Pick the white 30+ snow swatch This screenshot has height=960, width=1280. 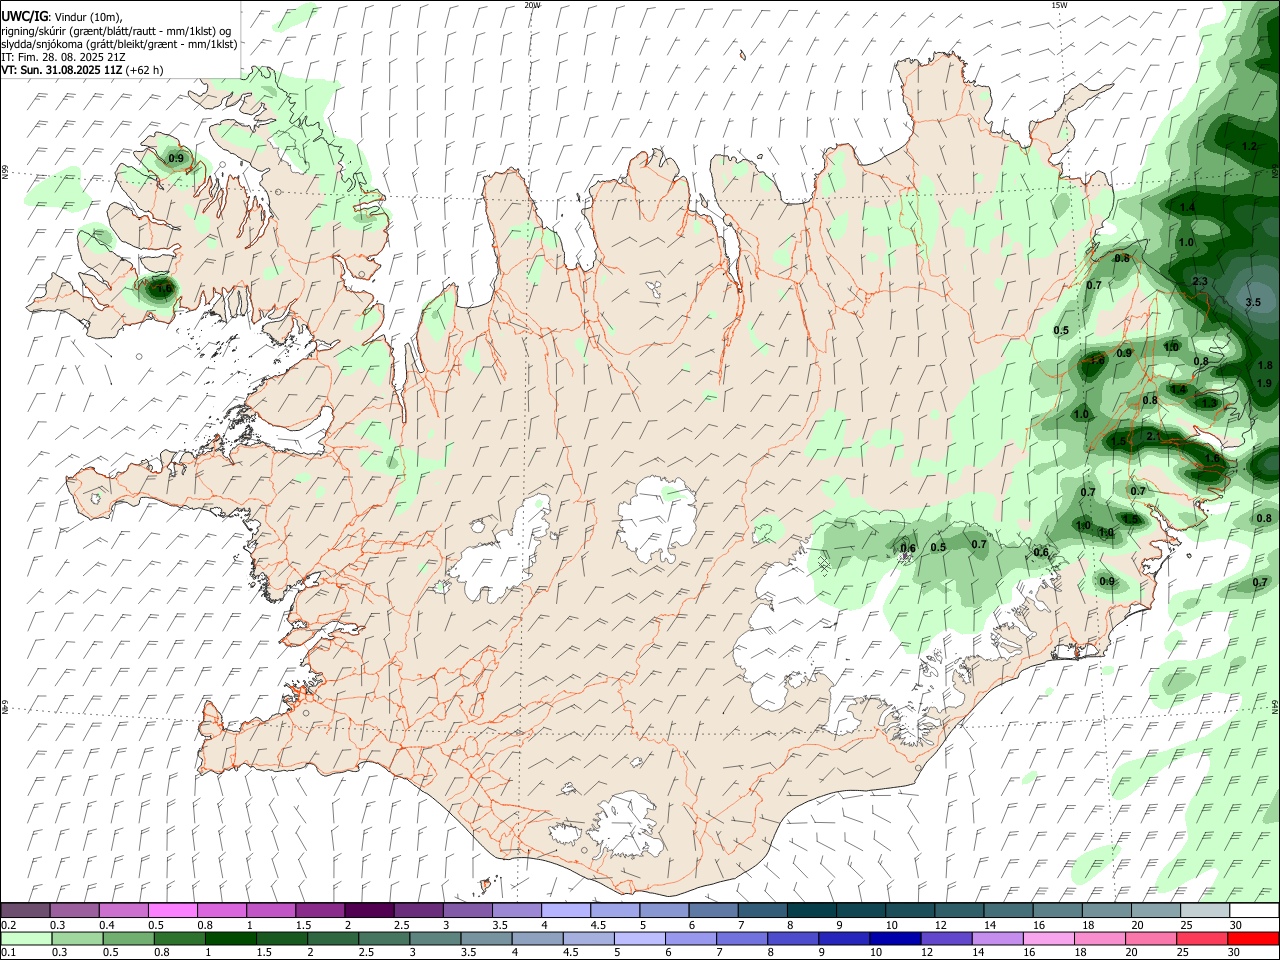1254,911
